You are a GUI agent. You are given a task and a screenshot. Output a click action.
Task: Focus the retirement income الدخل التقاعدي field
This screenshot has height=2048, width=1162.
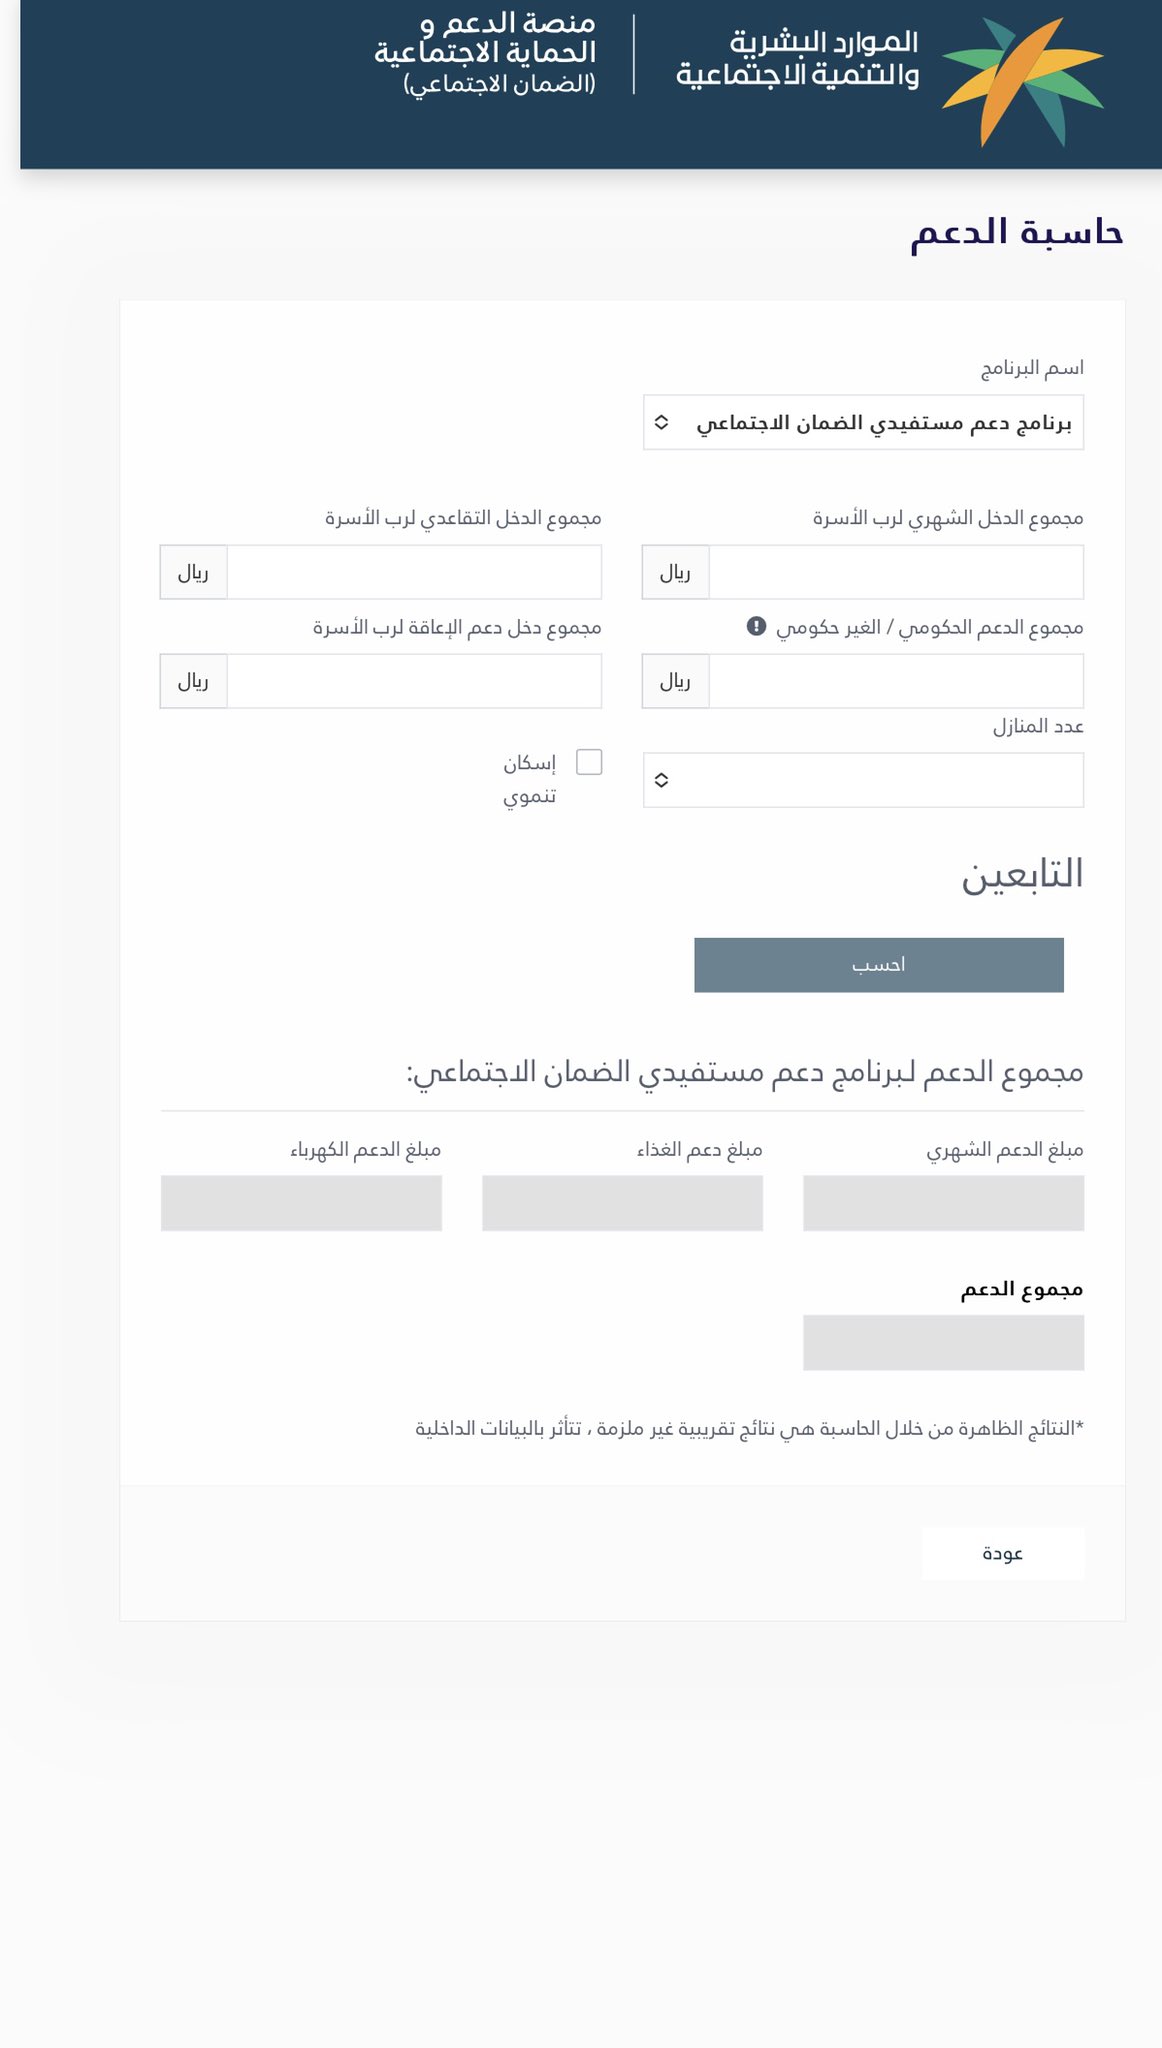pyautogui.click(x=414, y=572)
